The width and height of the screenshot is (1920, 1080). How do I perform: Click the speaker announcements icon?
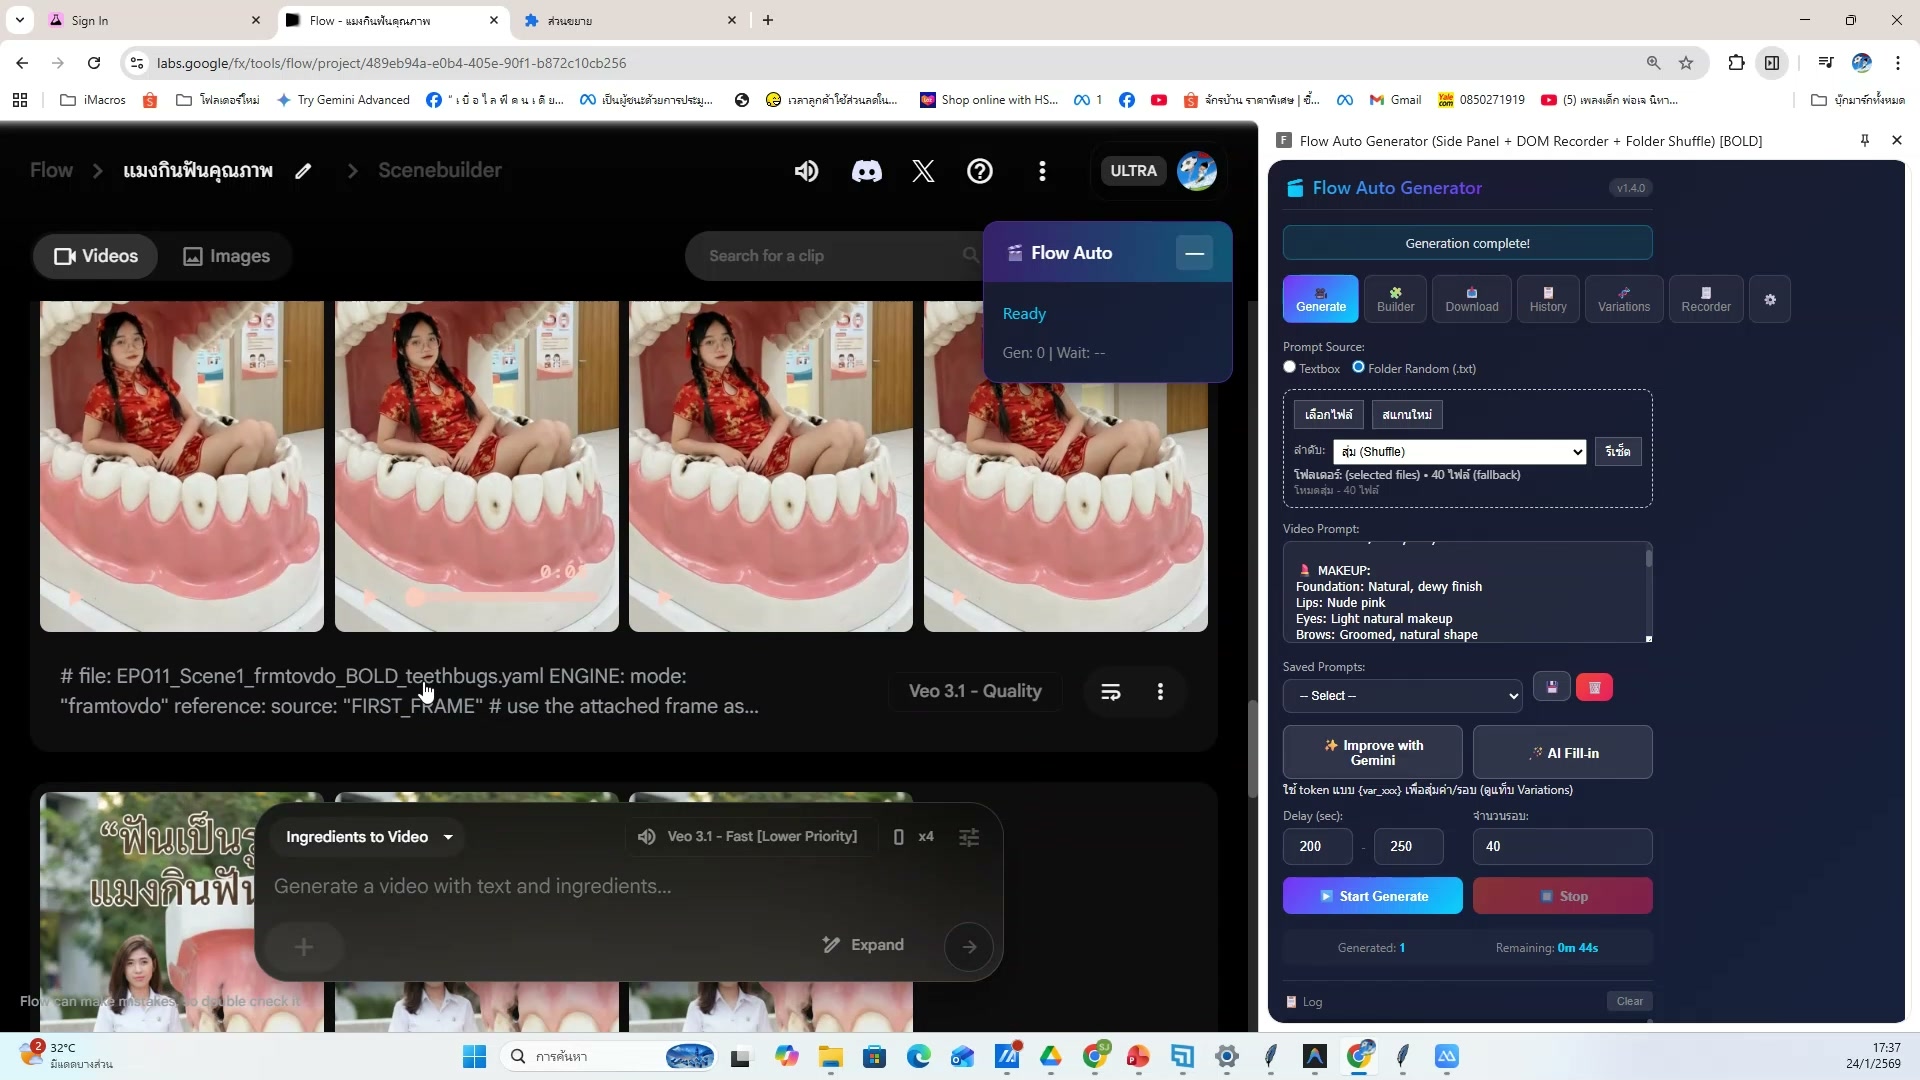[806, 171]
